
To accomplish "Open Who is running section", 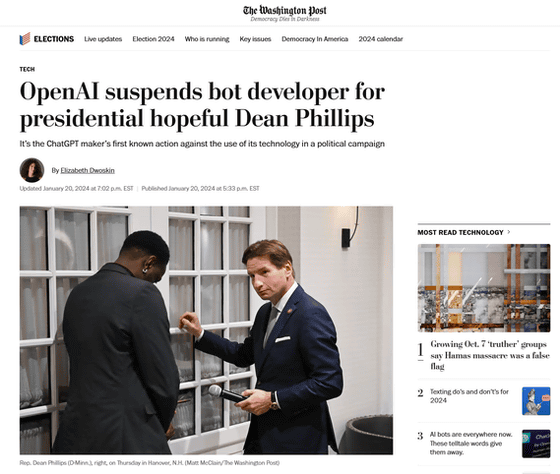I will (x=207, y=39).
